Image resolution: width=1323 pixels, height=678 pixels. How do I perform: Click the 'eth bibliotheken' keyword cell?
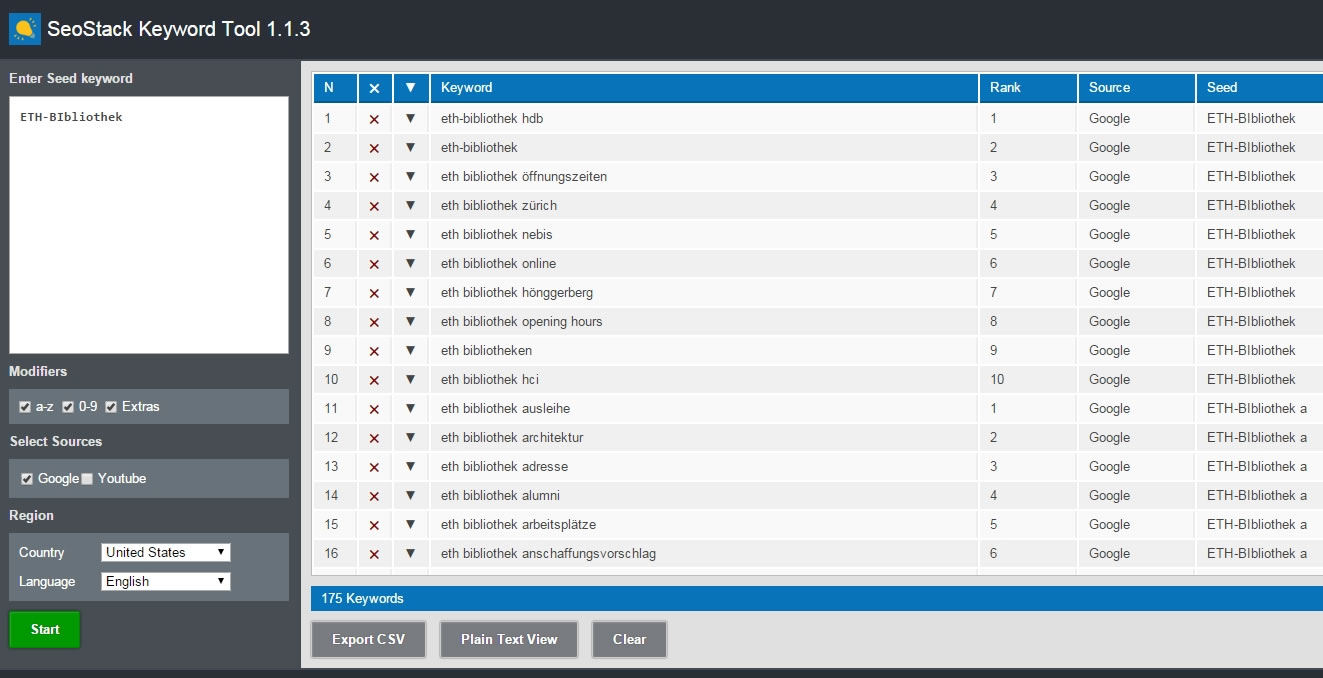pos(704,351)
